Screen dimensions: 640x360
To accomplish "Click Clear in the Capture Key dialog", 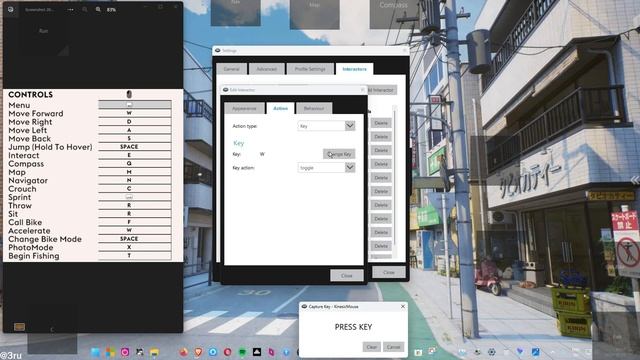I will click(x=371, y=347).
